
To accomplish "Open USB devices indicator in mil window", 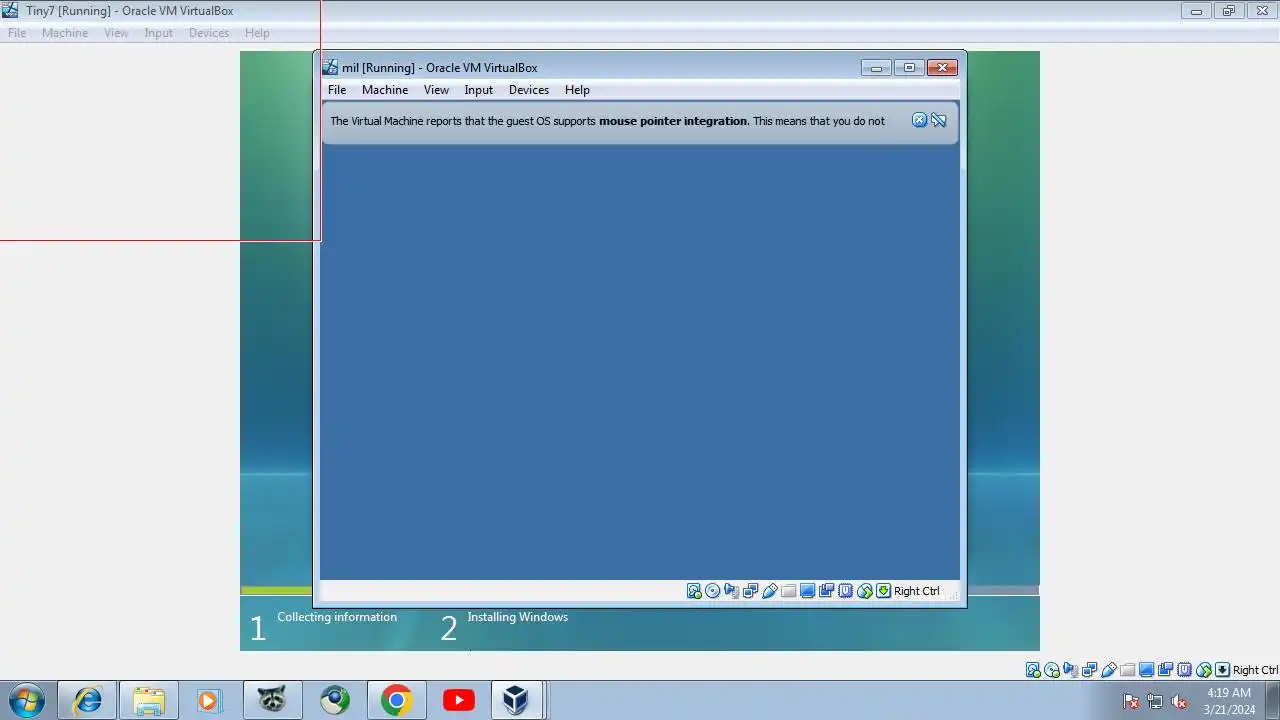I will [x=770, y=591].
